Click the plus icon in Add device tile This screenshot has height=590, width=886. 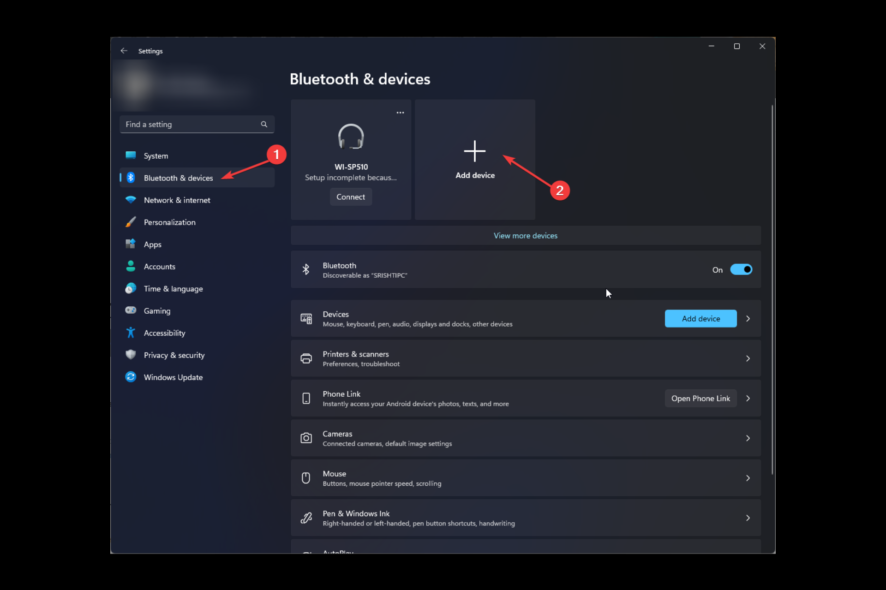[475, 151]
